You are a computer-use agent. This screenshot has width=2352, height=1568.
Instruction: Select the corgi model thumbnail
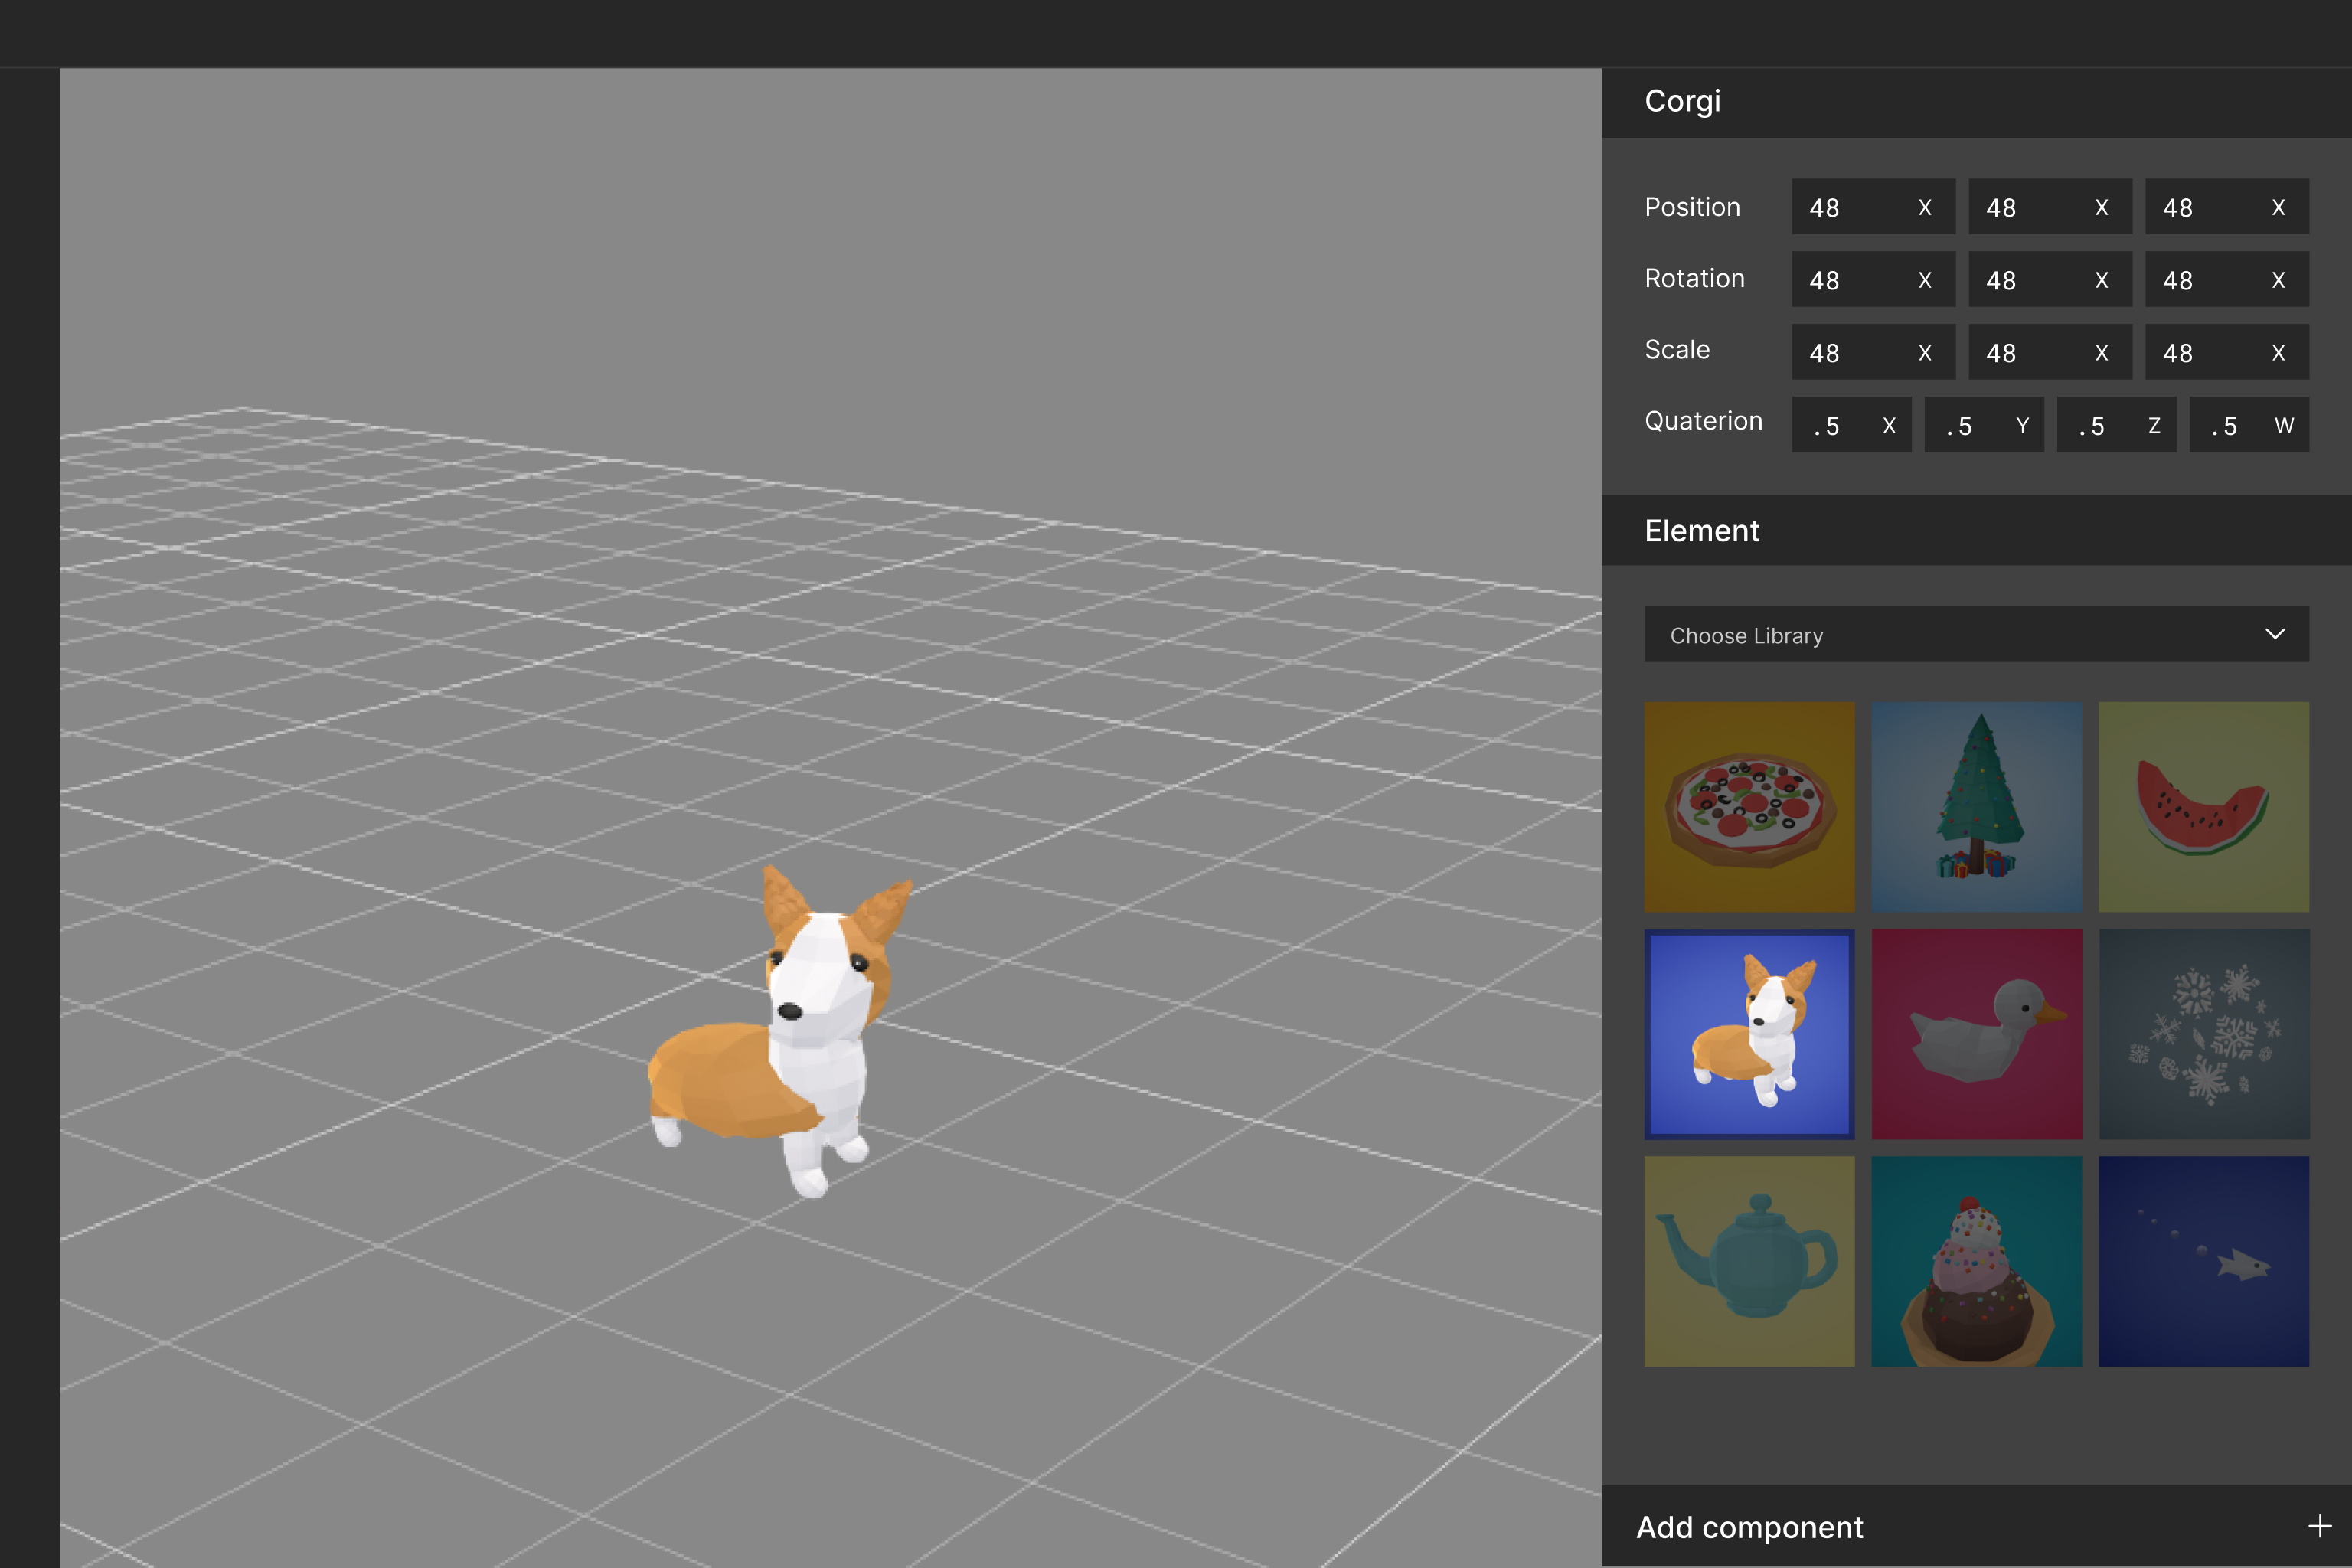[x=1749, y=1034]
